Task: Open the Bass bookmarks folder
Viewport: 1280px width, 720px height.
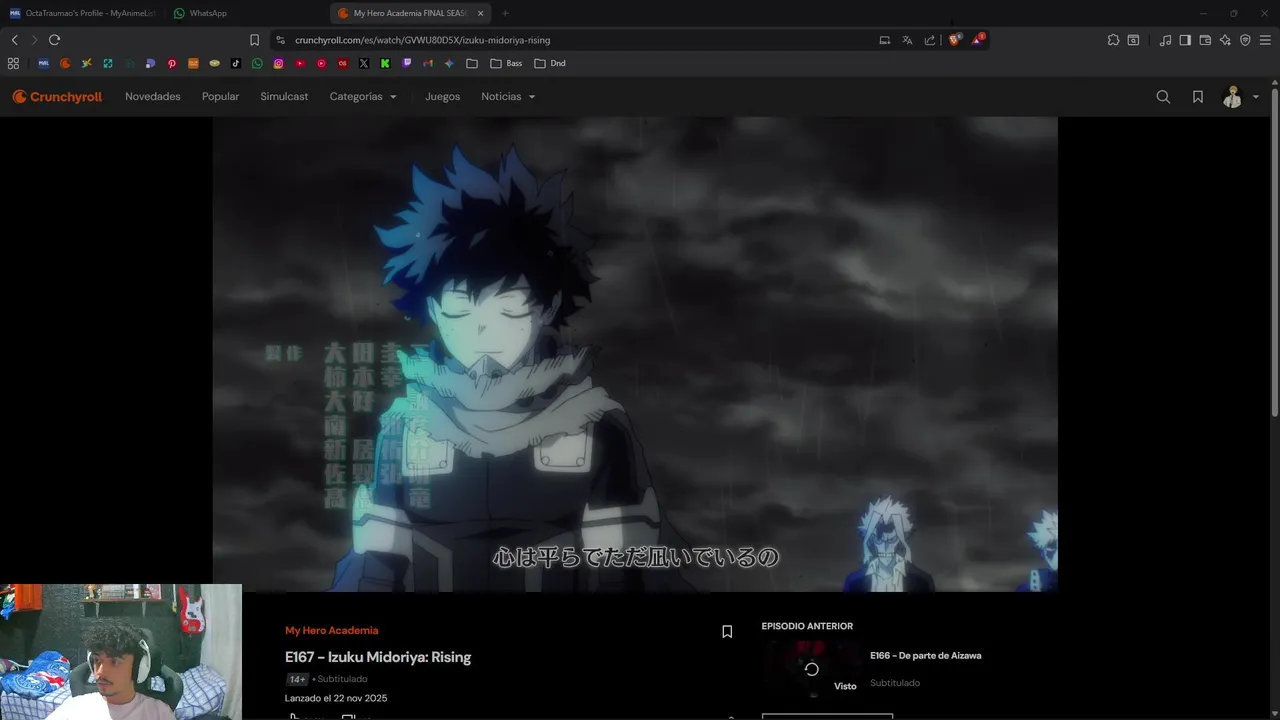Action: (x=506, y=63)
